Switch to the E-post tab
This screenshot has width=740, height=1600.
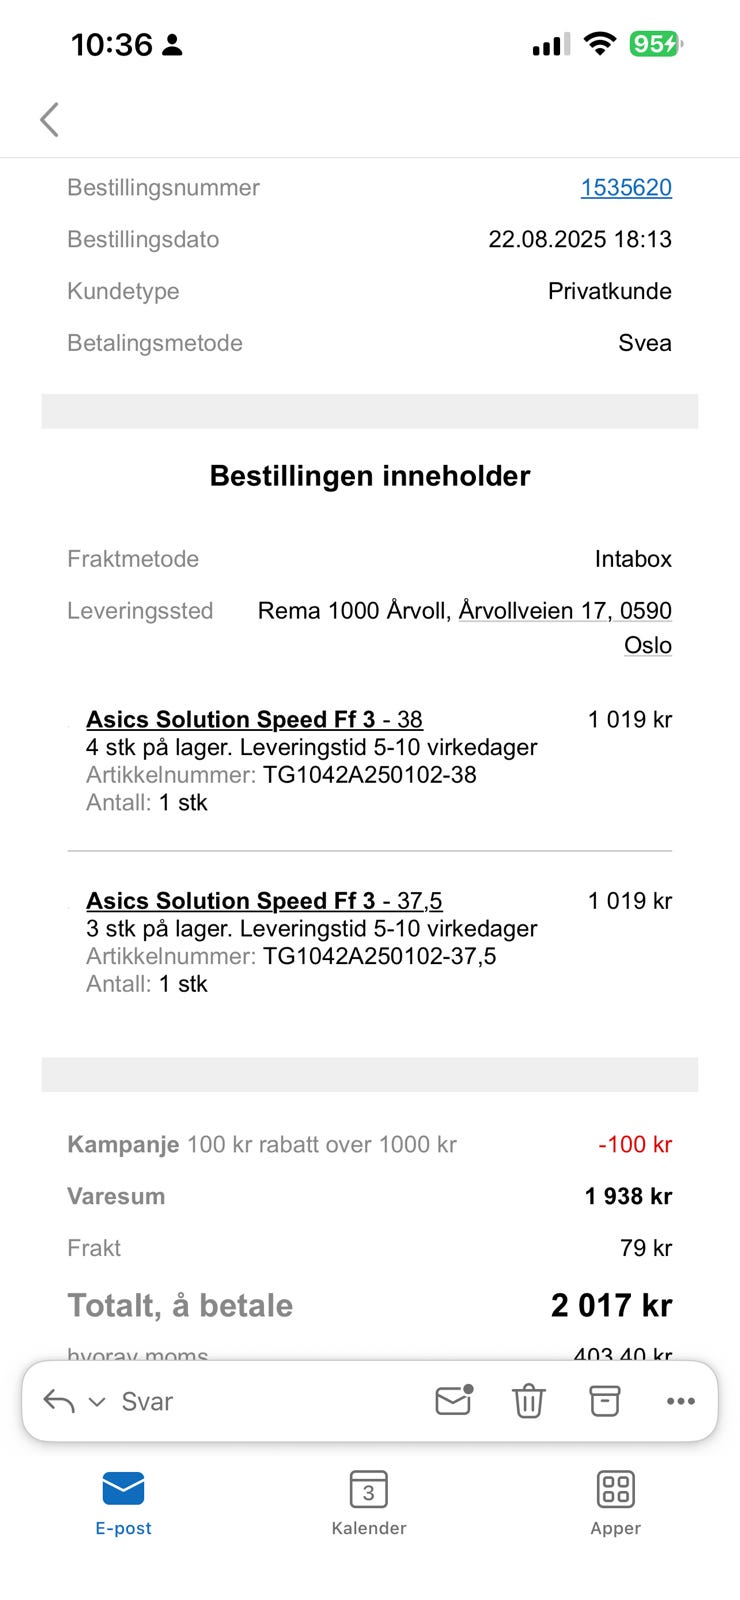[x=123, y=1502]
